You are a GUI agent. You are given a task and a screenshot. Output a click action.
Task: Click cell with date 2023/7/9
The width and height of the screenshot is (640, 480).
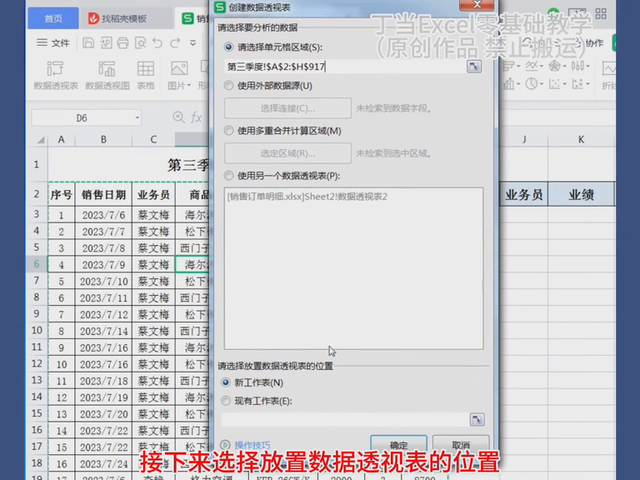click(x=104, y=264)
